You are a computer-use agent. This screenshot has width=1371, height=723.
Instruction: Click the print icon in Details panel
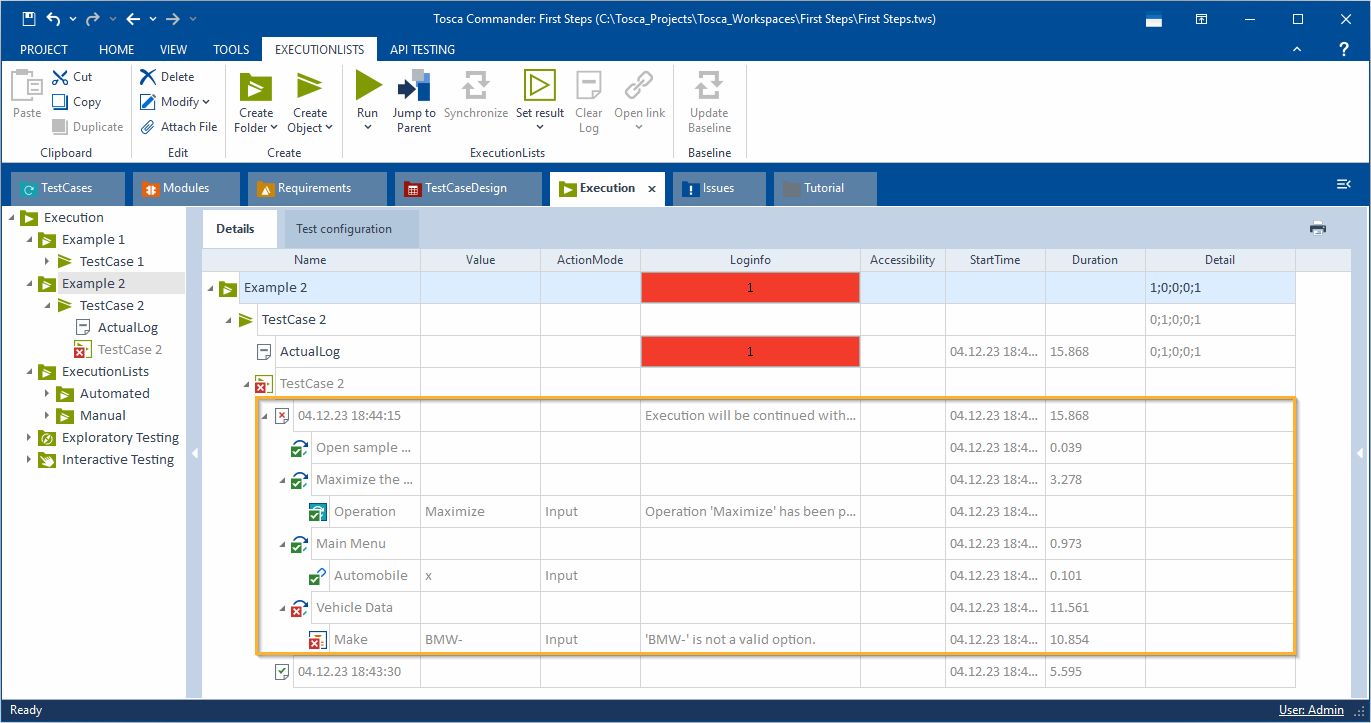click(x=1317, y=229)
